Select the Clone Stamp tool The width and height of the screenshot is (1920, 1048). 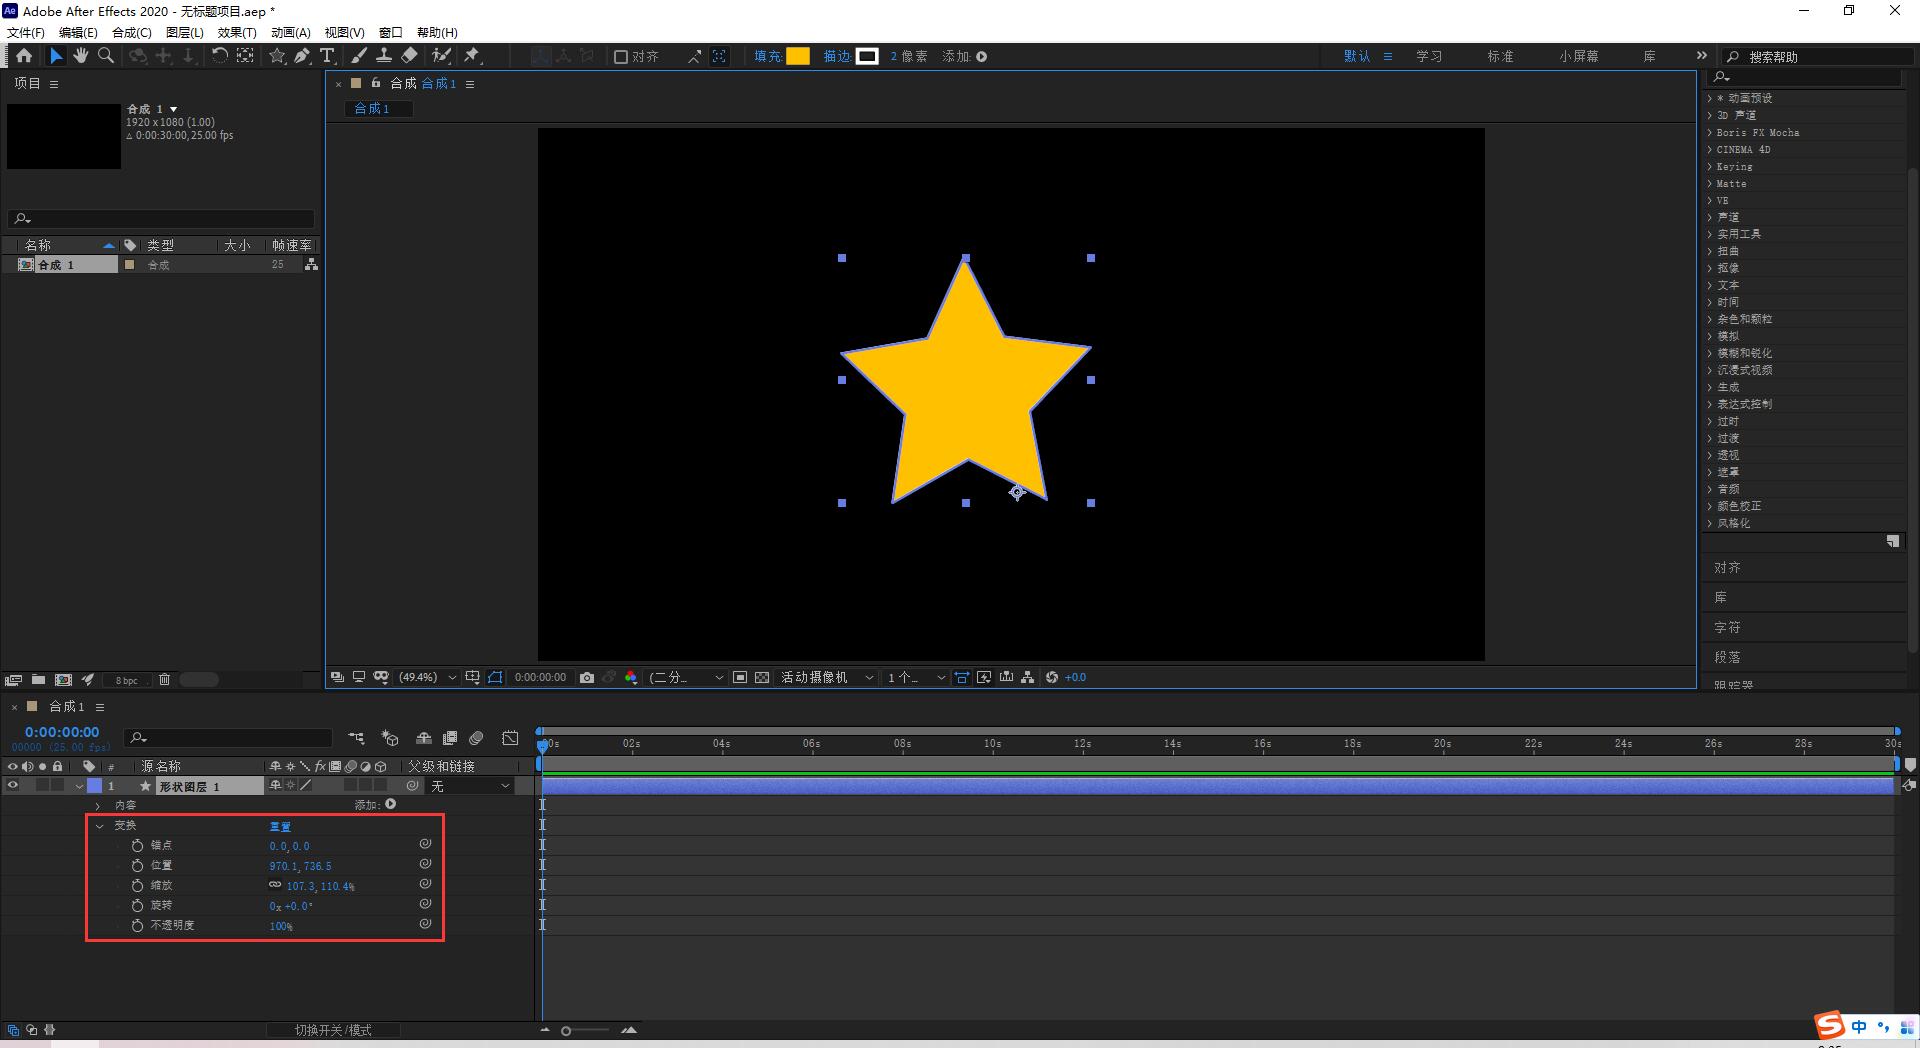pos(384,56)
